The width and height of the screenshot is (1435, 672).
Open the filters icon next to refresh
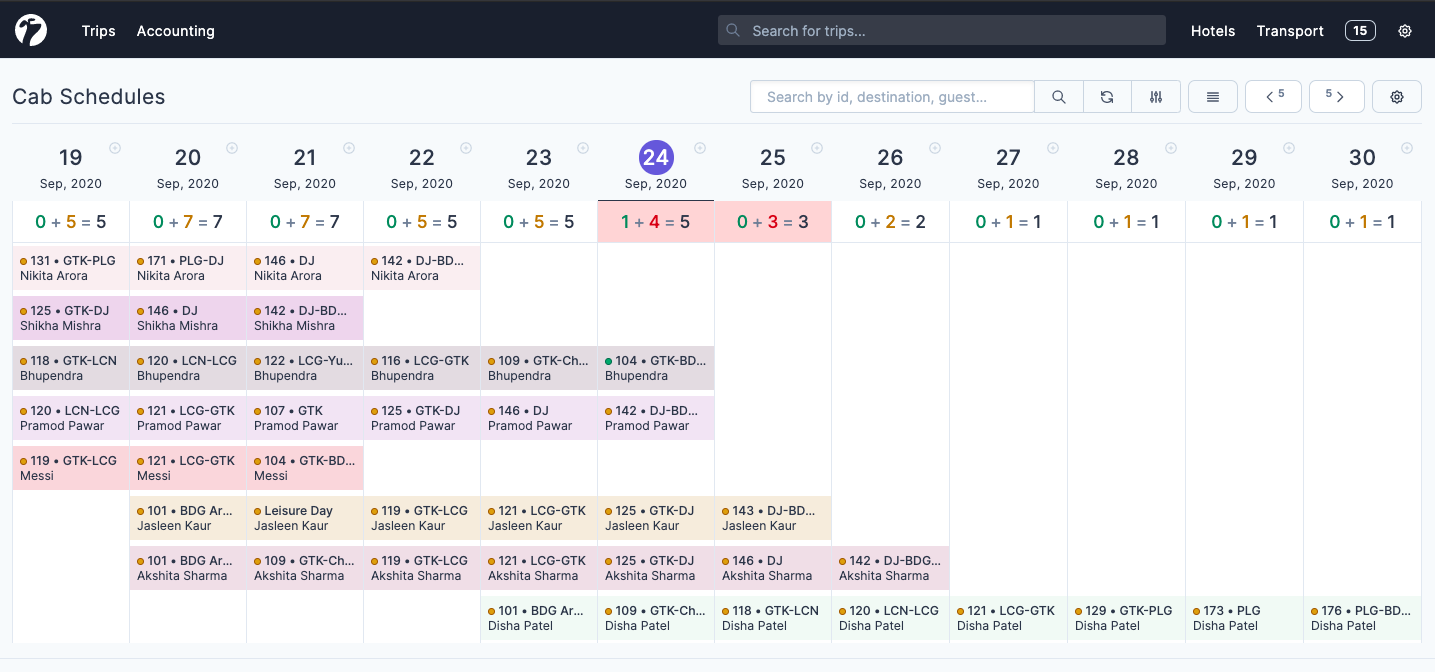[x=1156, y=96]
